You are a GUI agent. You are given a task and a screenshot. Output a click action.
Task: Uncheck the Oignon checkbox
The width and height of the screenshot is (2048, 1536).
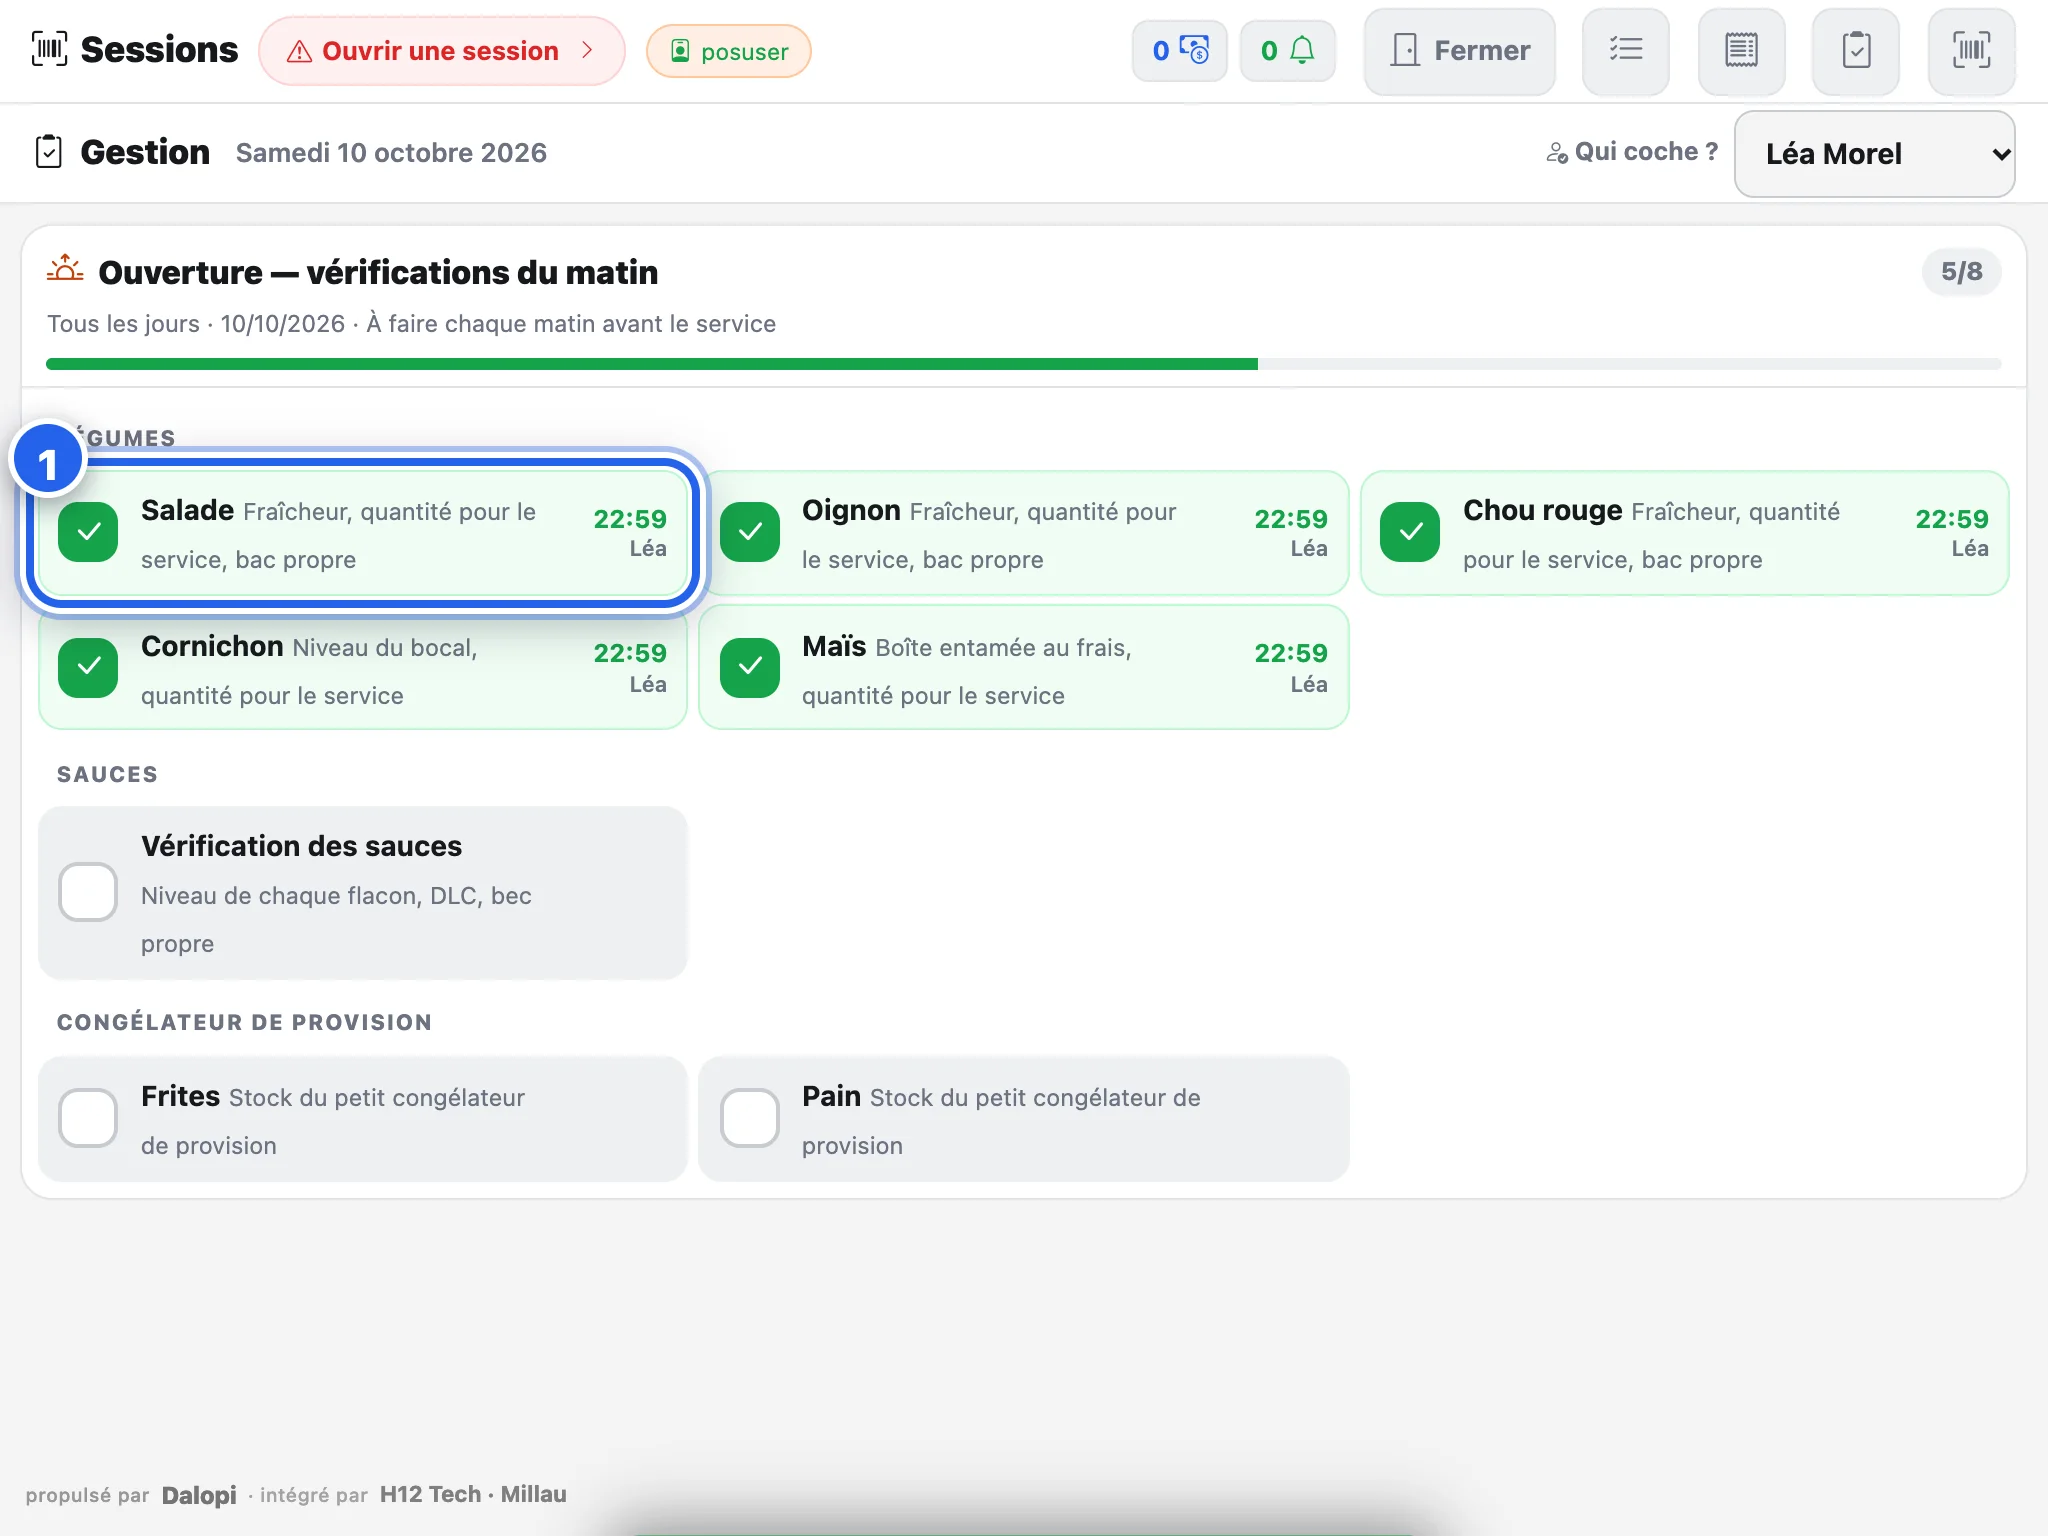click(x=750, y=532)
